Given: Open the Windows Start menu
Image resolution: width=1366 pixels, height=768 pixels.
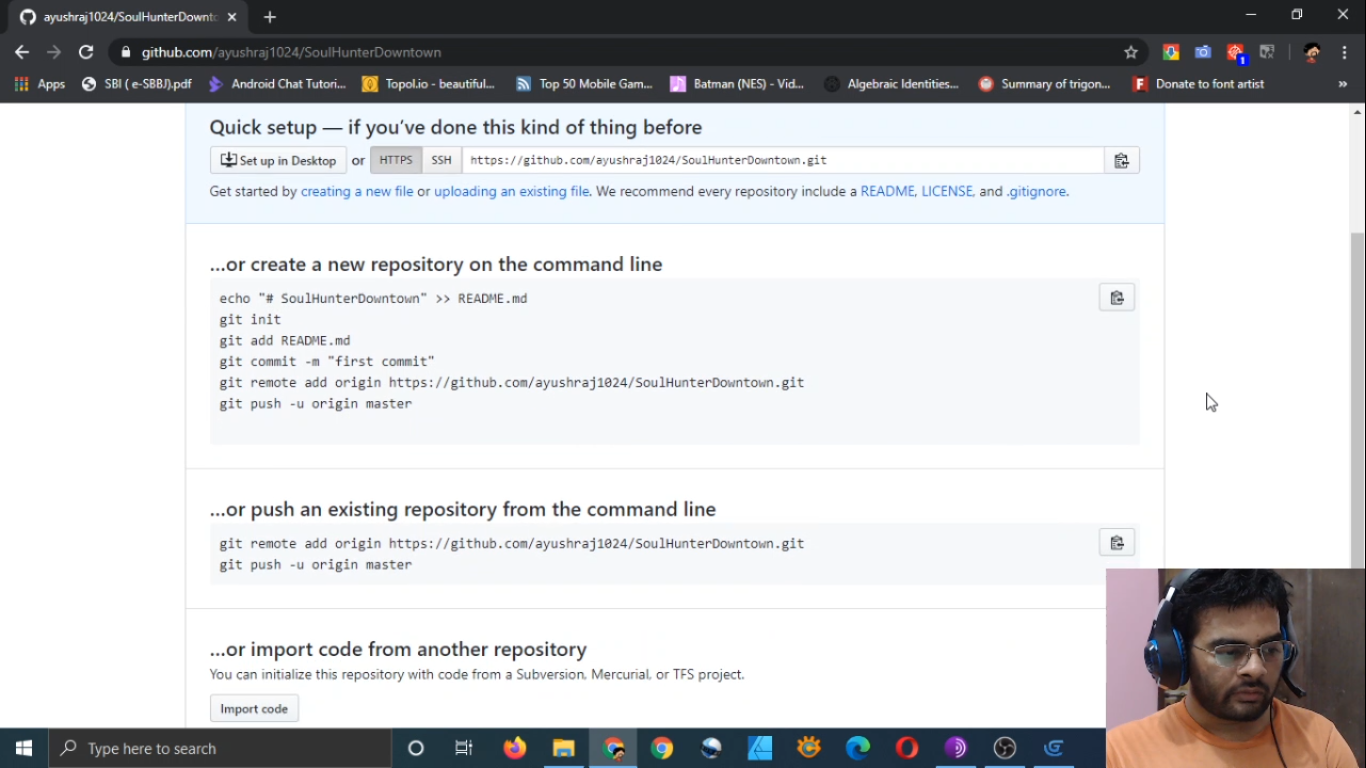Looking at the screenshot, I should click(24, 748).
